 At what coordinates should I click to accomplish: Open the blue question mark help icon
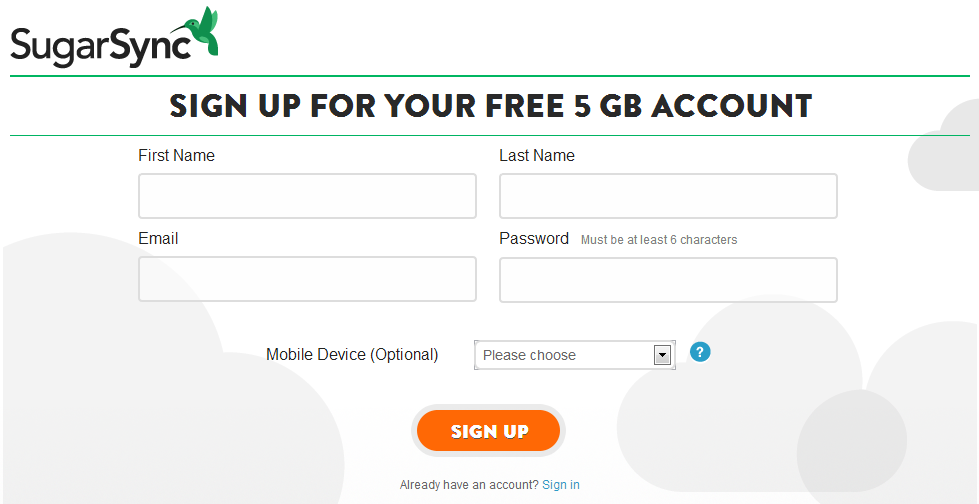(700, 352)
